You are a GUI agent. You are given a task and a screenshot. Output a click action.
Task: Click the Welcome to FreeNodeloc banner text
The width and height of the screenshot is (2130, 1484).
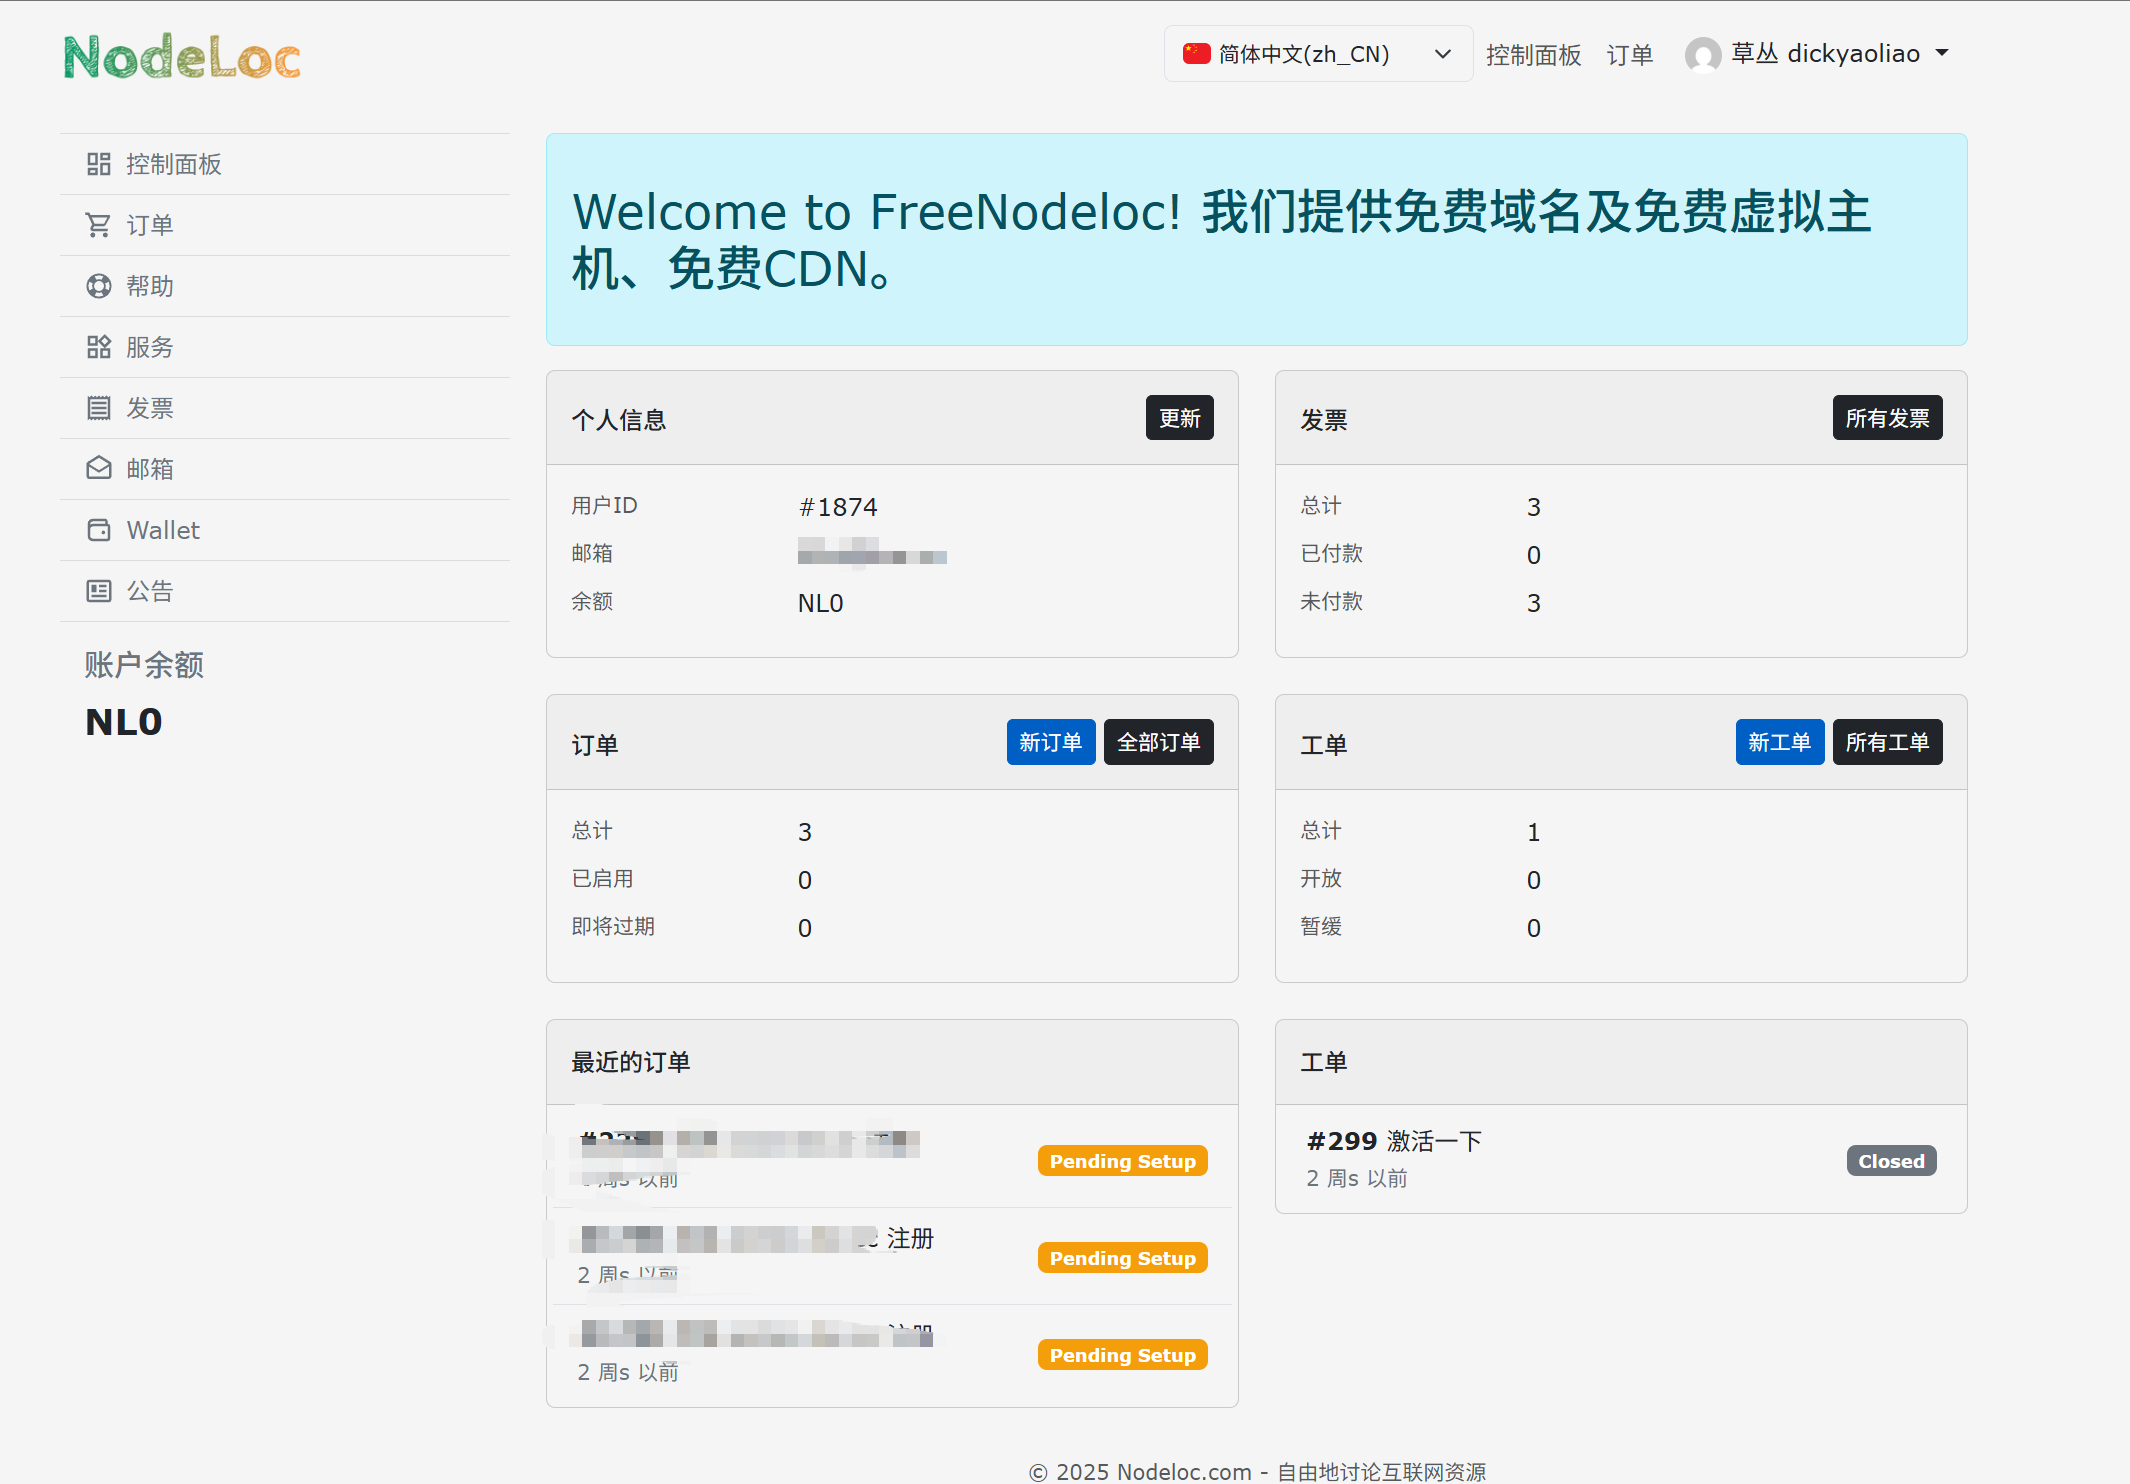(x=1221, y=240)
